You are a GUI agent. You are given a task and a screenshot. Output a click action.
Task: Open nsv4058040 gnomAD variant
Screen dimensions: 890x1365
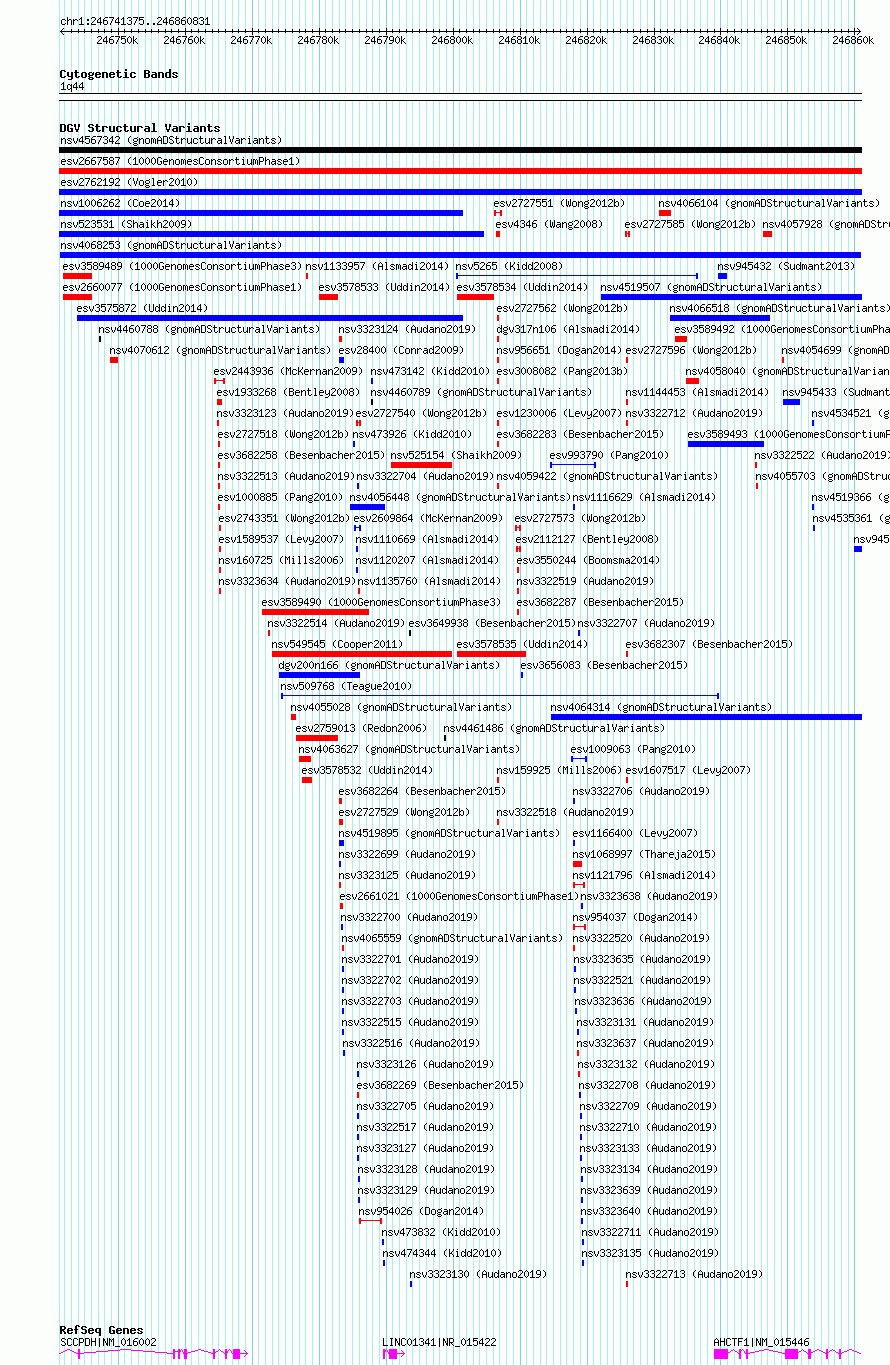788,371
